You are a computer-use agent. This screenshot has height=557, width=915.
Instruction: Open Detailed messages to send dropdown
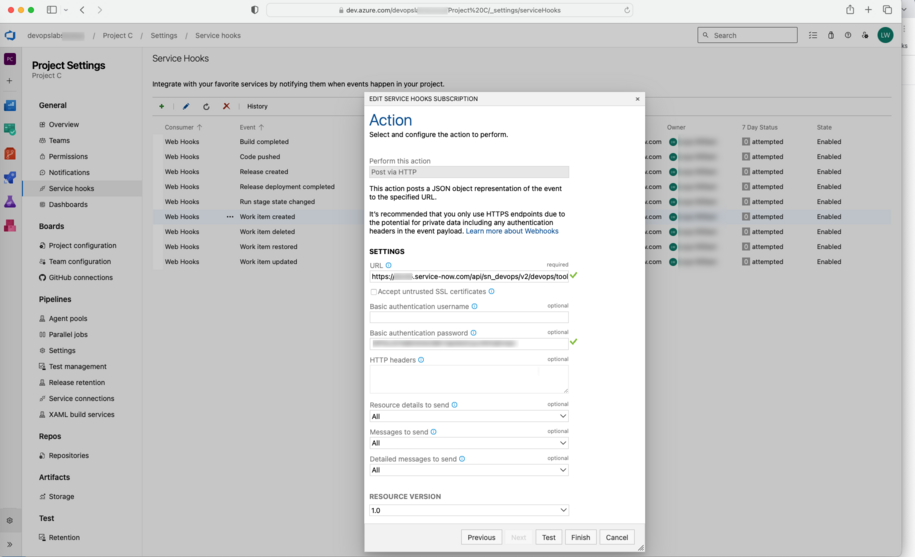(x=469, y=470)
